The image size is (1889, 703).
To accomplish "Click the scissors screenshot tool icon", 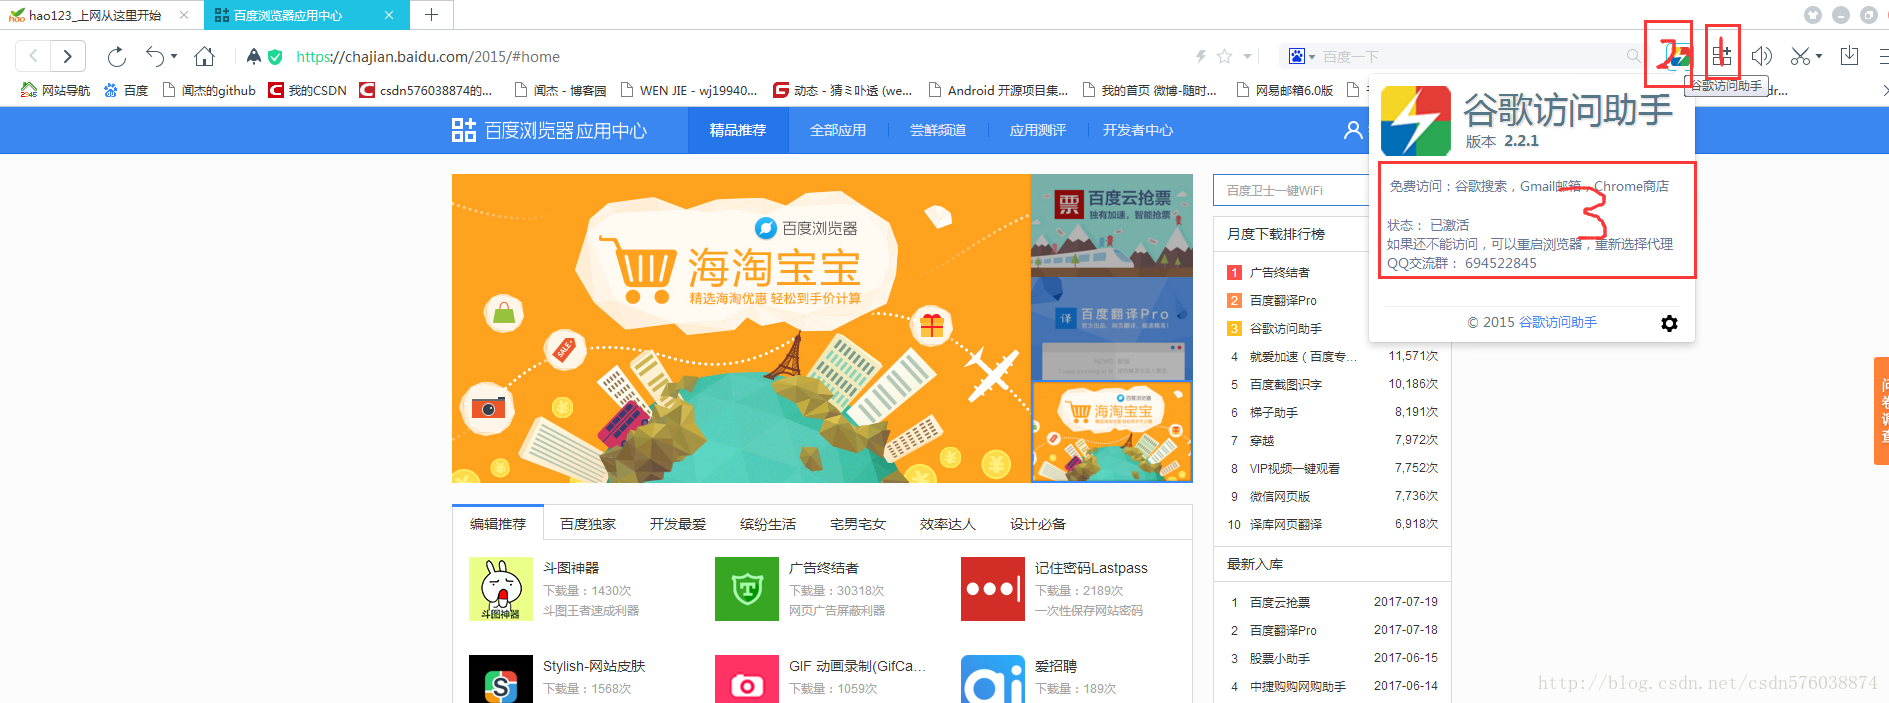I will [x=1800, y=56].
